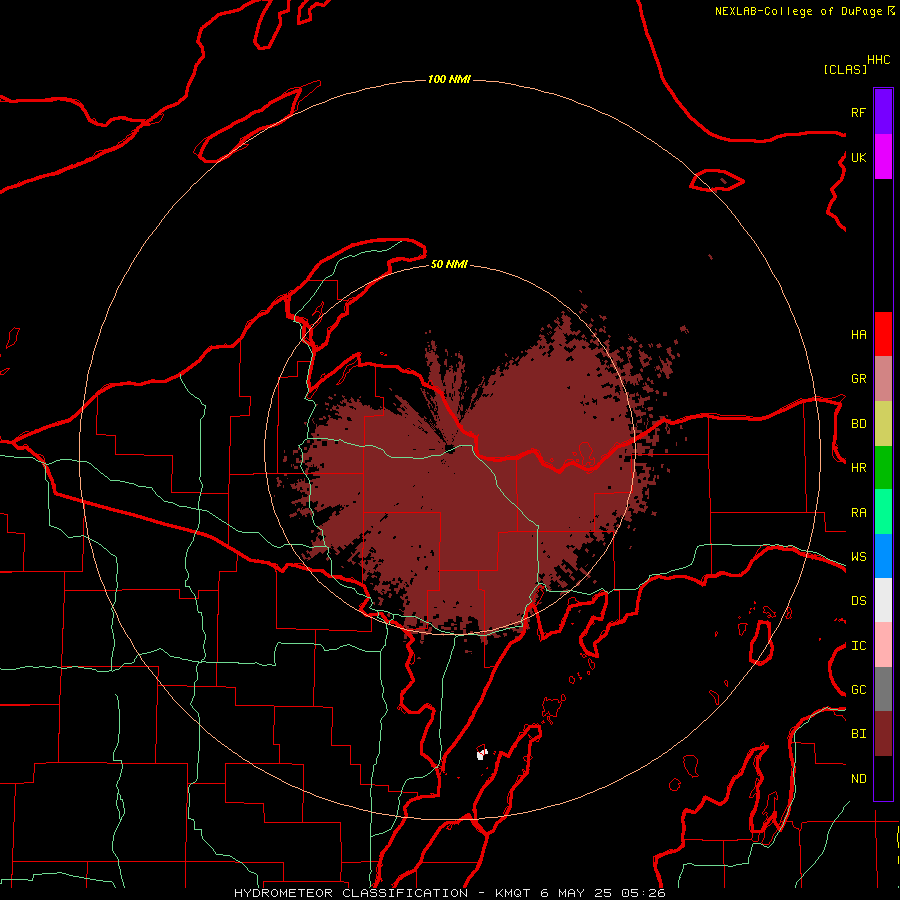The width and height of the screenshot is (900, 900).
Task: Click the ND black legend swatch
Action: coord(883,778)
